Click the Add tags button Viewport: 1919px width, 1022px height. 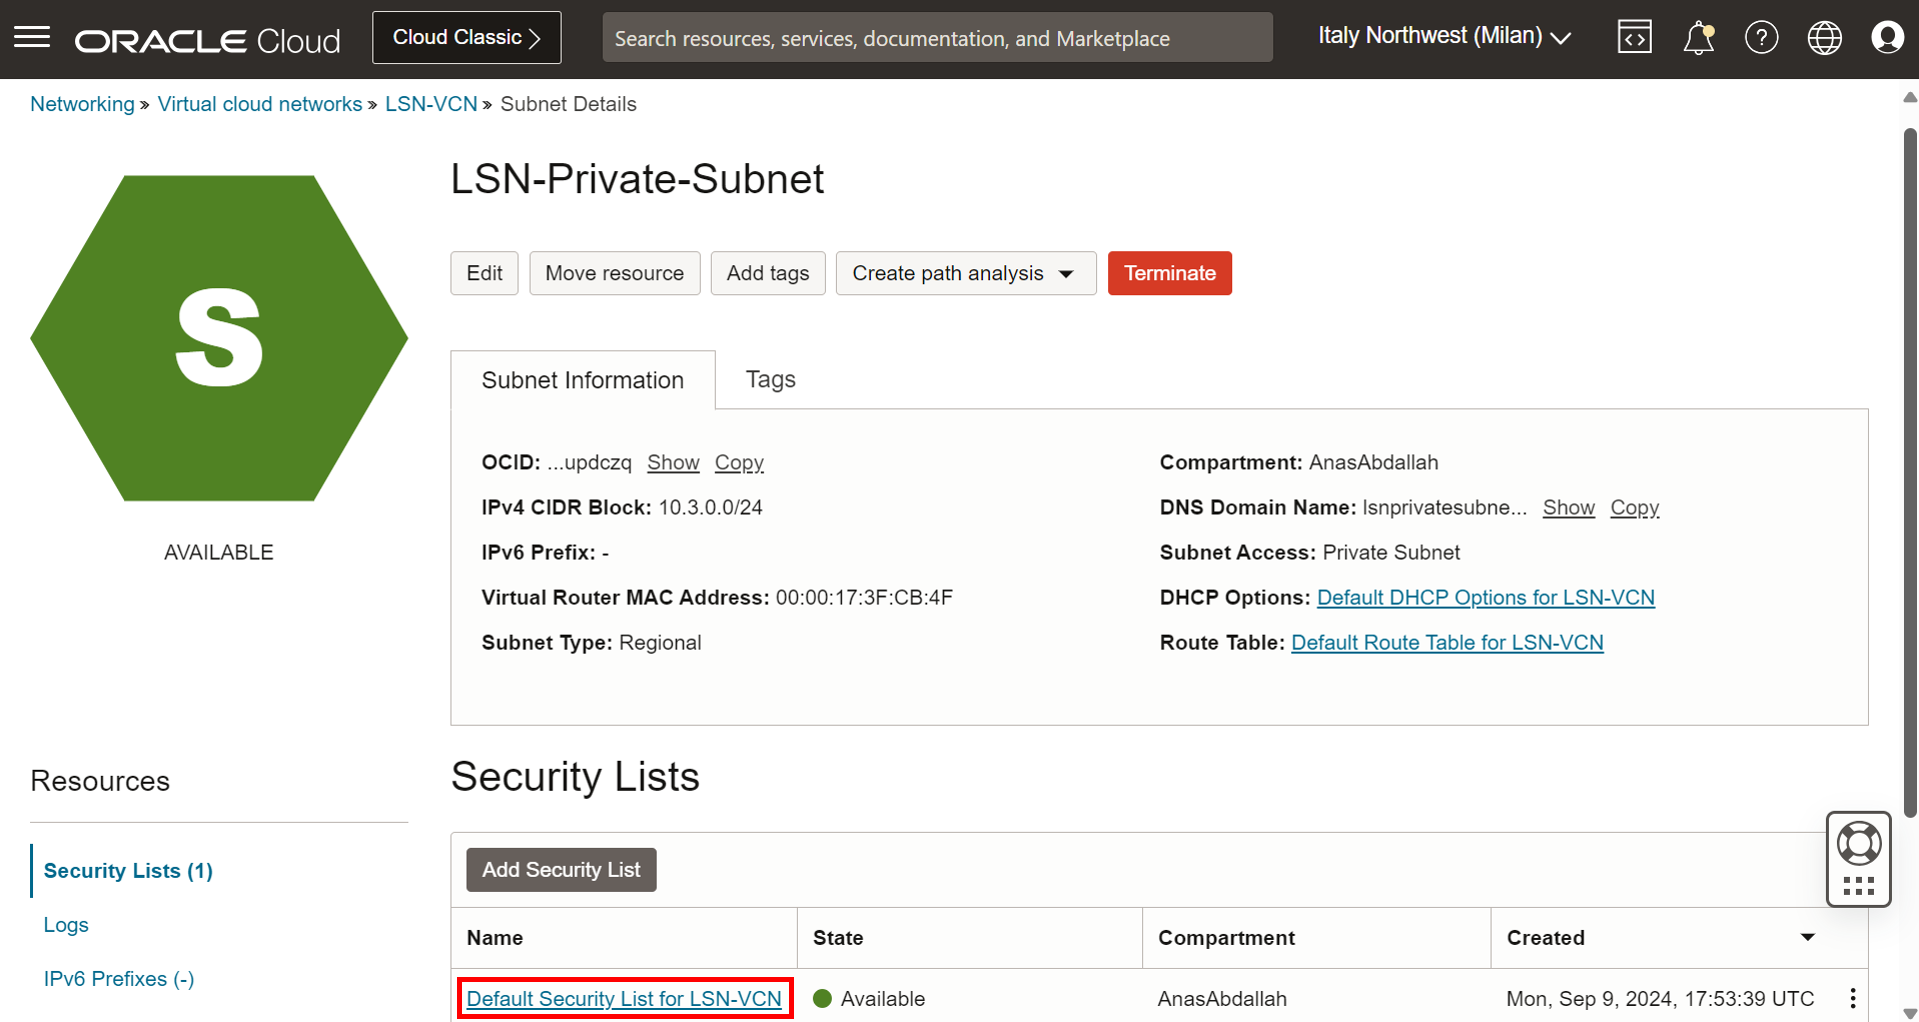pyautogui.click(x=767, y=273)
